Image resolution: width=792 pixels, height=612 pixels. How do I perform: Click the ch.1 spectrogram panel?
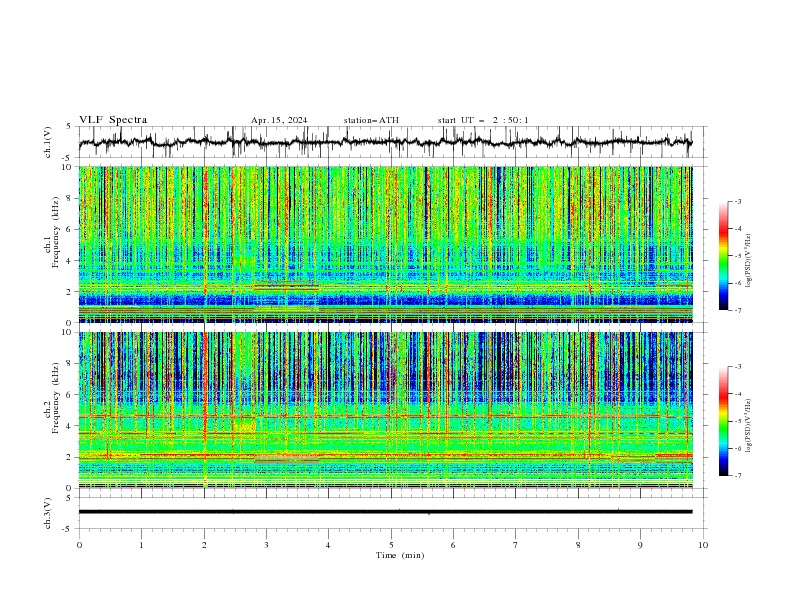385,244
